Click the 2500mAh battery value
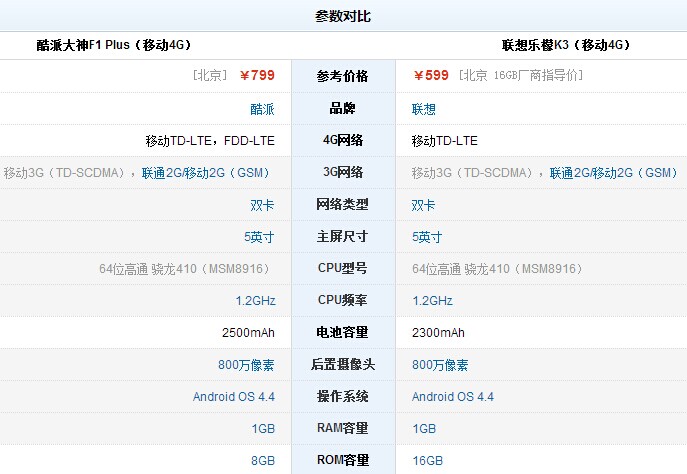Viewport: 687px width, 474px height. pyautogui.click(x=248, y=333)
